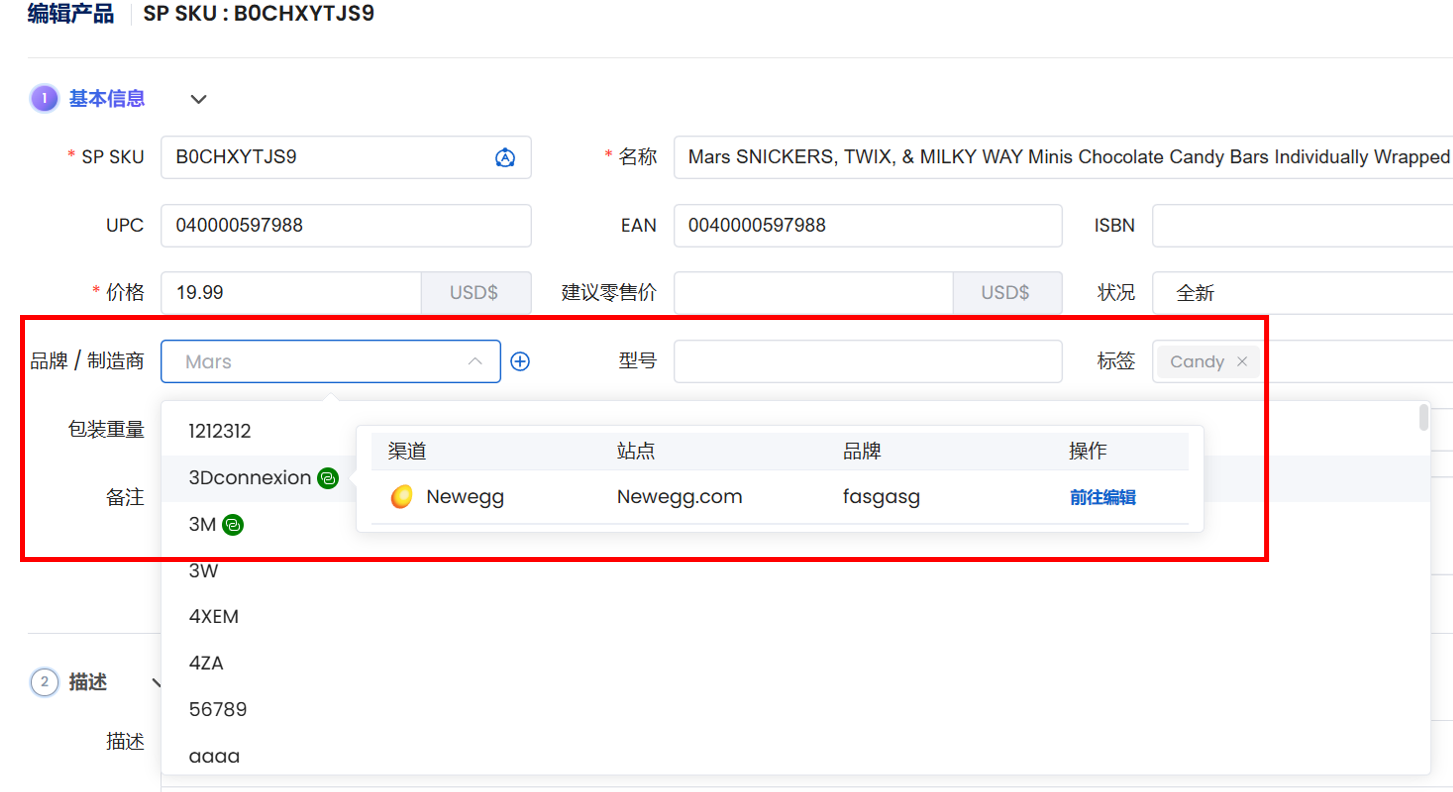Click the green link icon next to 3M
This screenshot has width=1453, height=792.
(233, 524)
